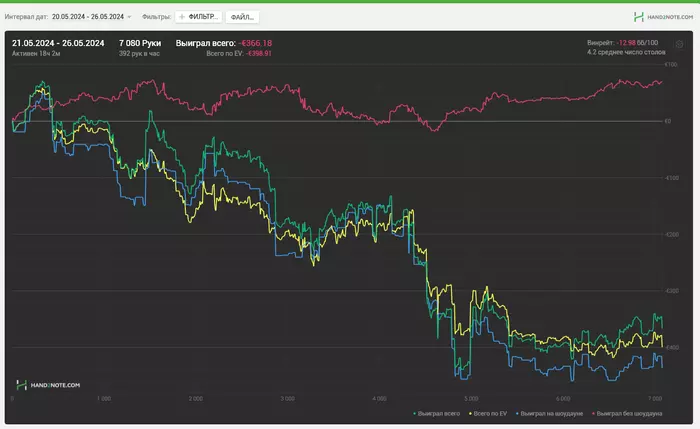Click the red dot legend marker
This screenshot has height=429, width=700.
pyautogui.click(x=594, y=412)
